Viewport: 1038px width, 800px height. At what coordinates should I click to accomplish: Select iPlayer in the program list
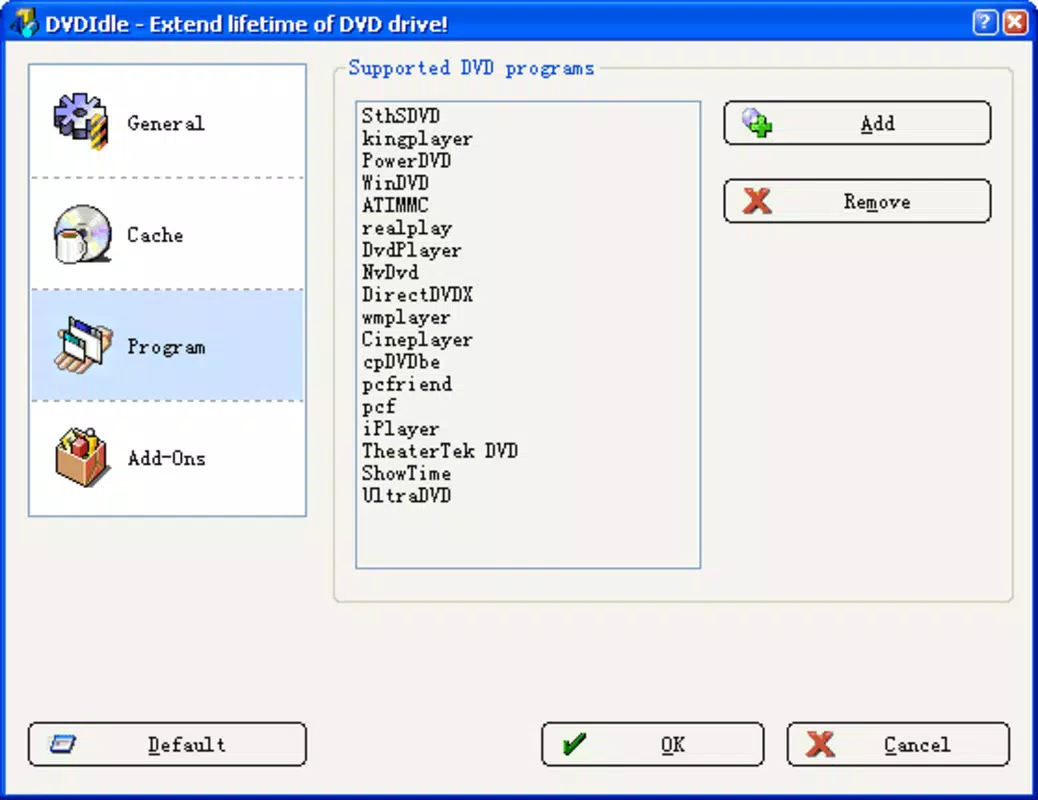[401, 428]
